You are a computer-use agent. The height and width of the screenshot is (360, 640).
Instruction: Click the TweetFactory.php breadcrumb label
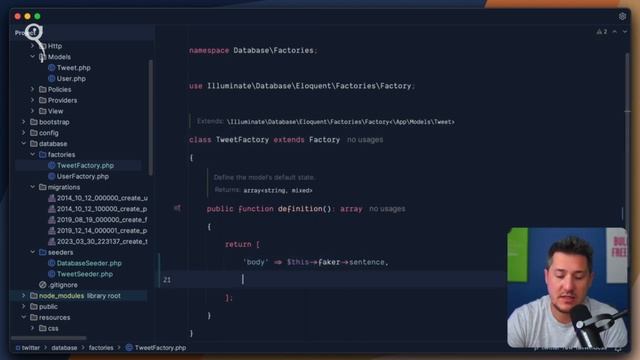click(x=160, y=348)
